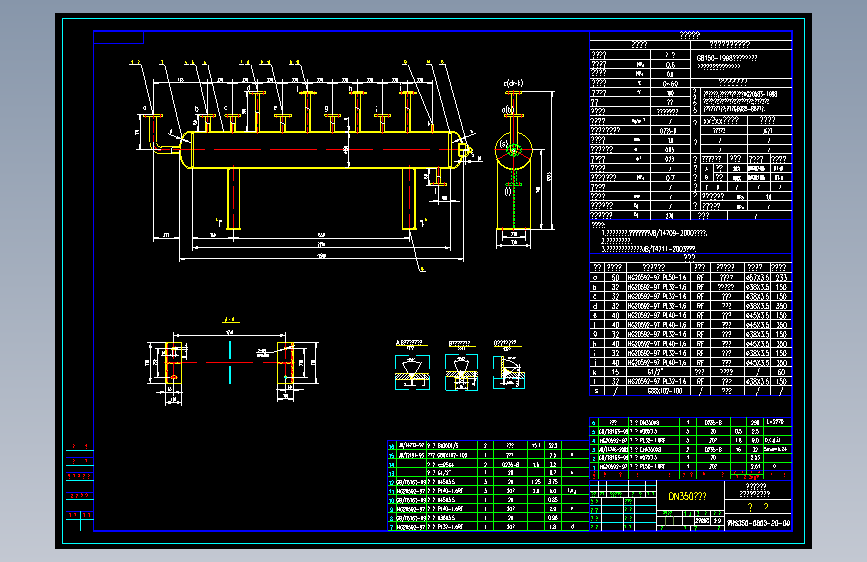Screen dimensions: 867x562
Task: Click parts list item number 12
Action: point(391,482)
